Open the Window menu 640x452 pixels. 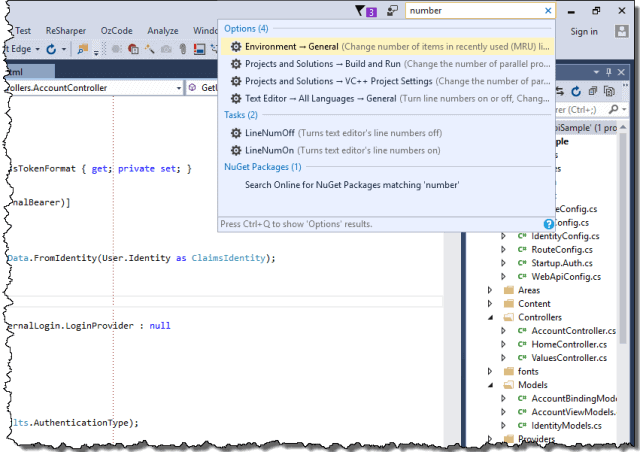click(x=205, y=31)
